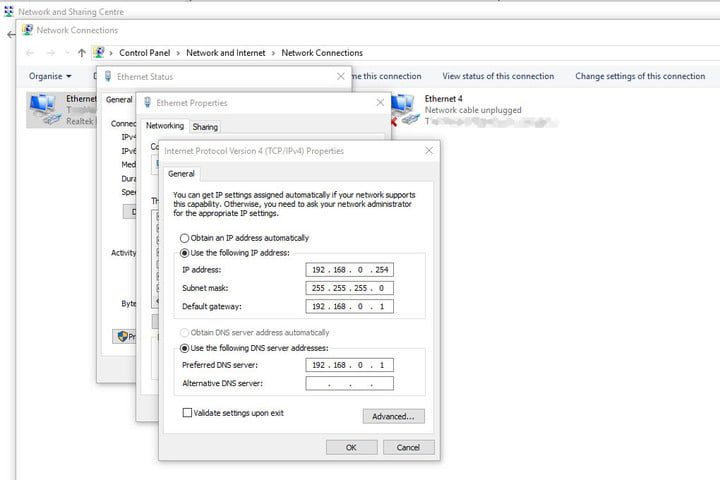Click the Back arrow in Network Connections

(x=30, y=53)
